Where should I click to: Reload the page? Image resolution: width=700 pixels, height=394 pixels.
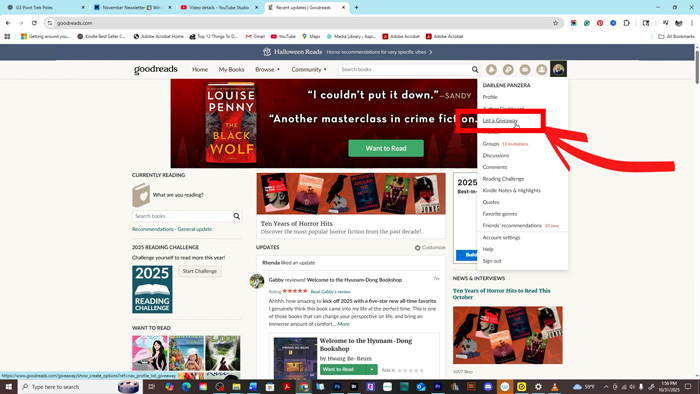coord(34,23)
